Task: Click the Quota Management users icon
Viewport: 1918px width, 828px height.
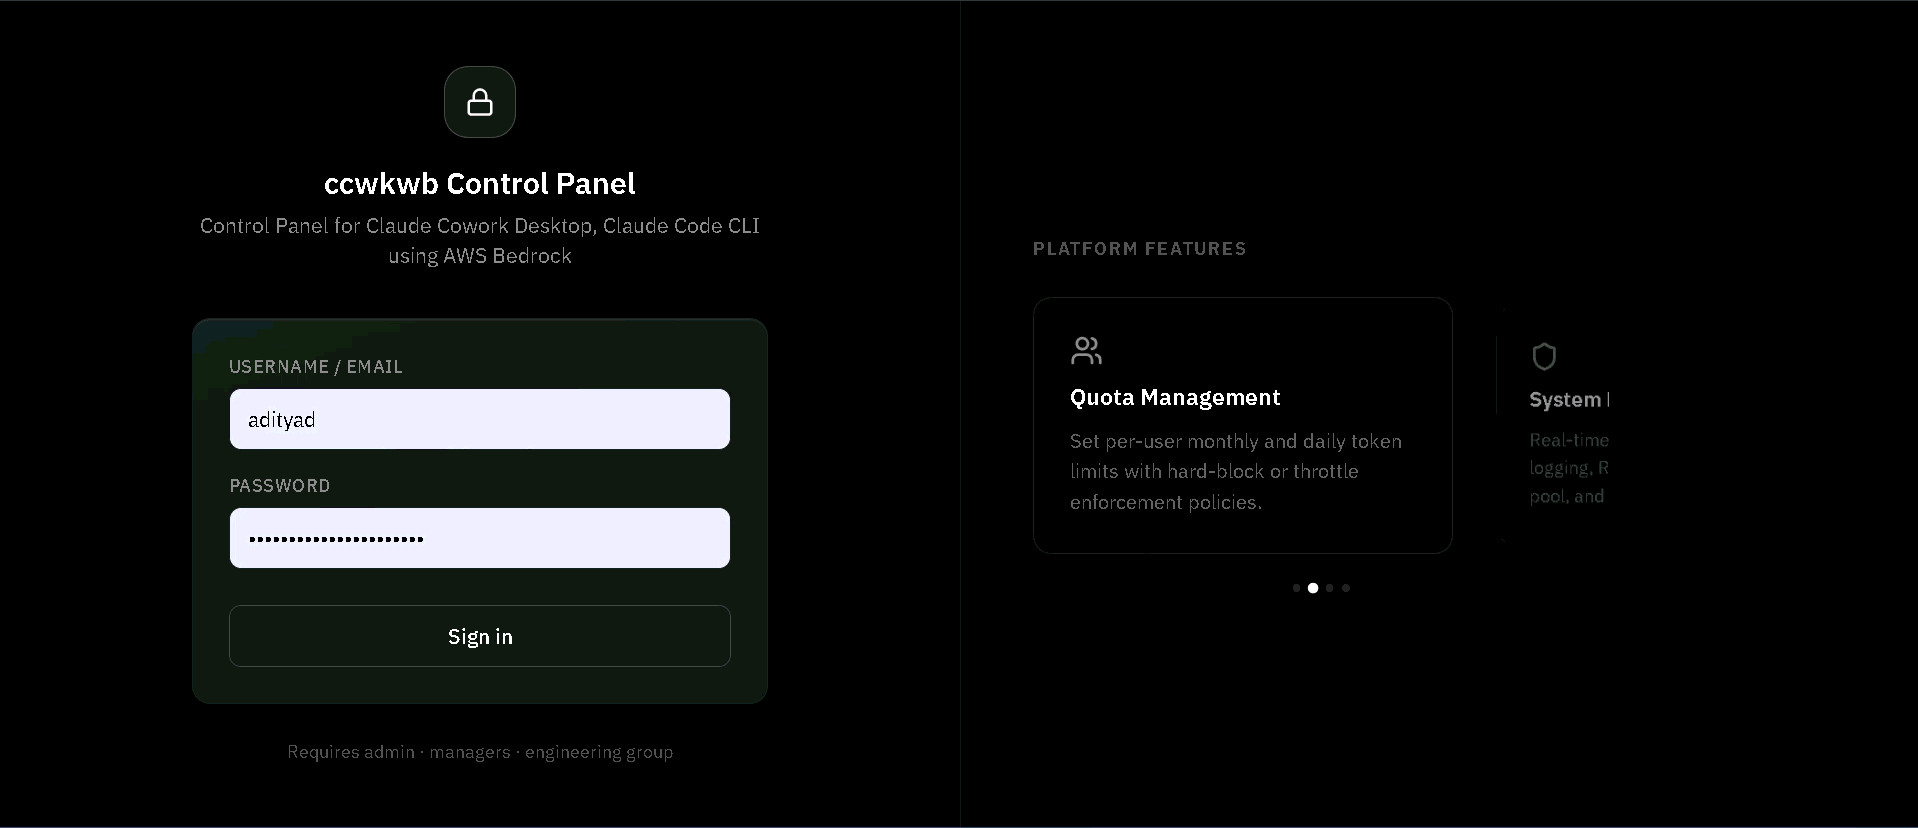Action: (x=1086, y=351)
